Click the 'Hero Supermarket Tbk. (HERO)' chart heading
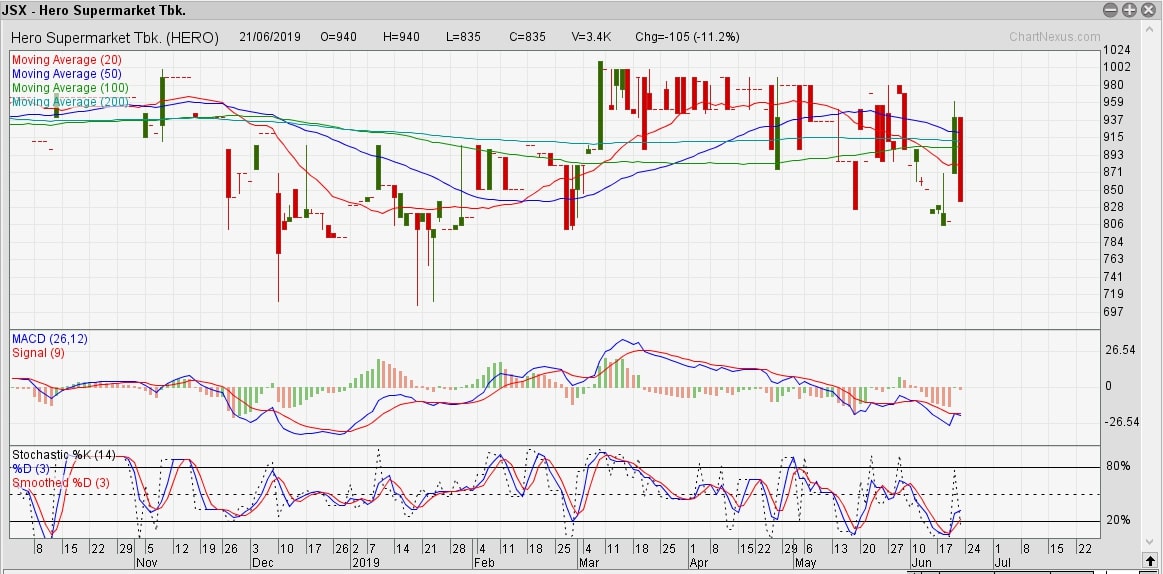1163x574 pixels. click(115, 37)
